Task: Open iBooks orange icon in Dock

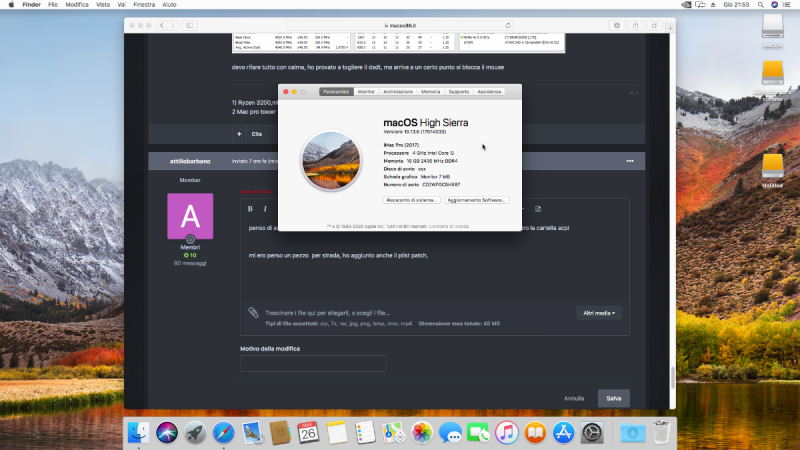Action: point(535,433)
